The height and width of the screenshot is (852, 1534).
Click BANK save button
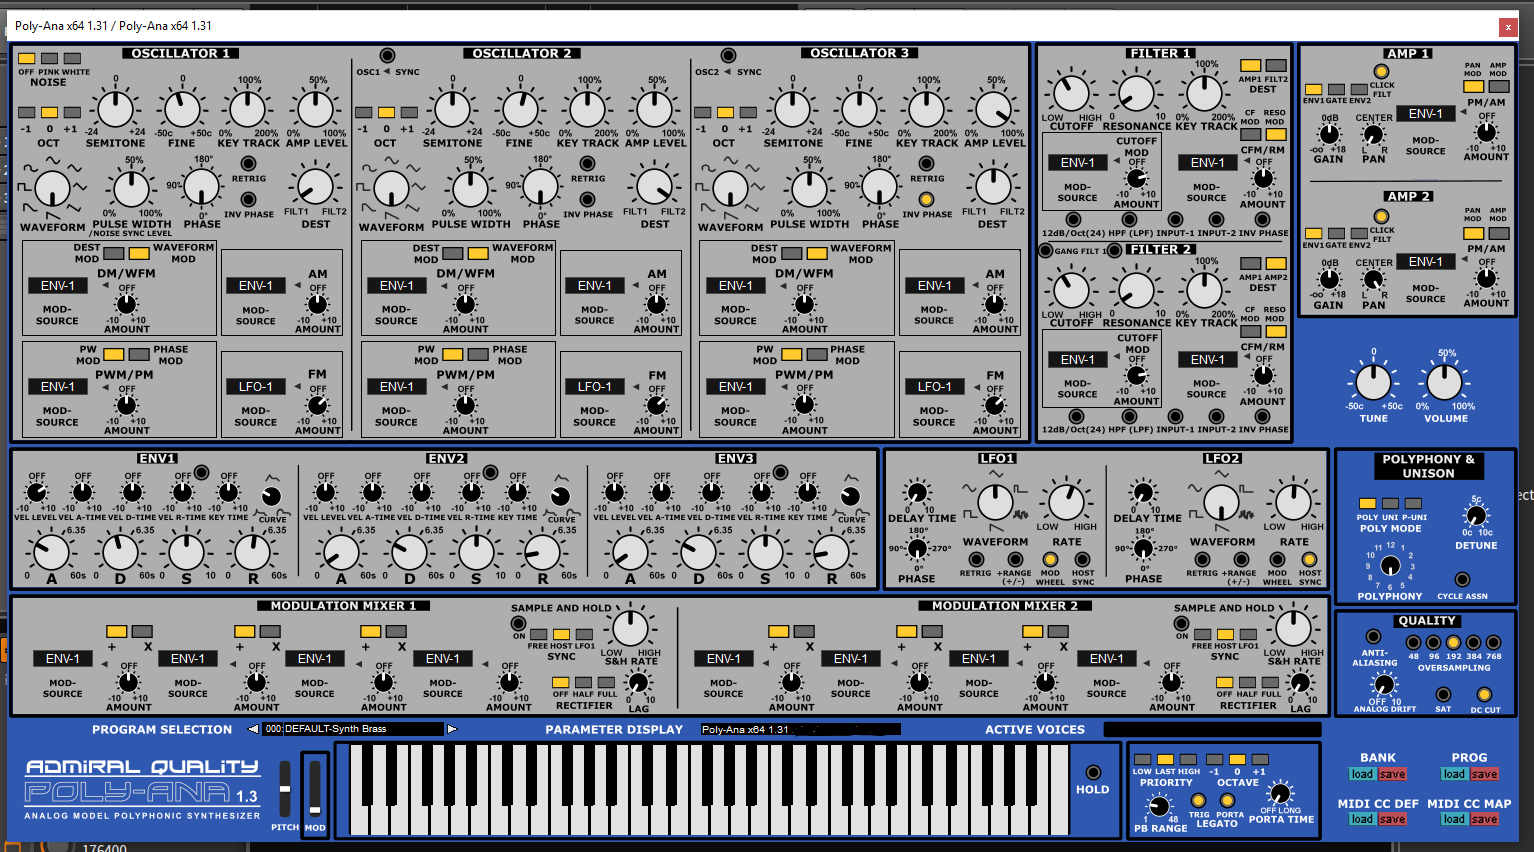(x=1393, y=774)
